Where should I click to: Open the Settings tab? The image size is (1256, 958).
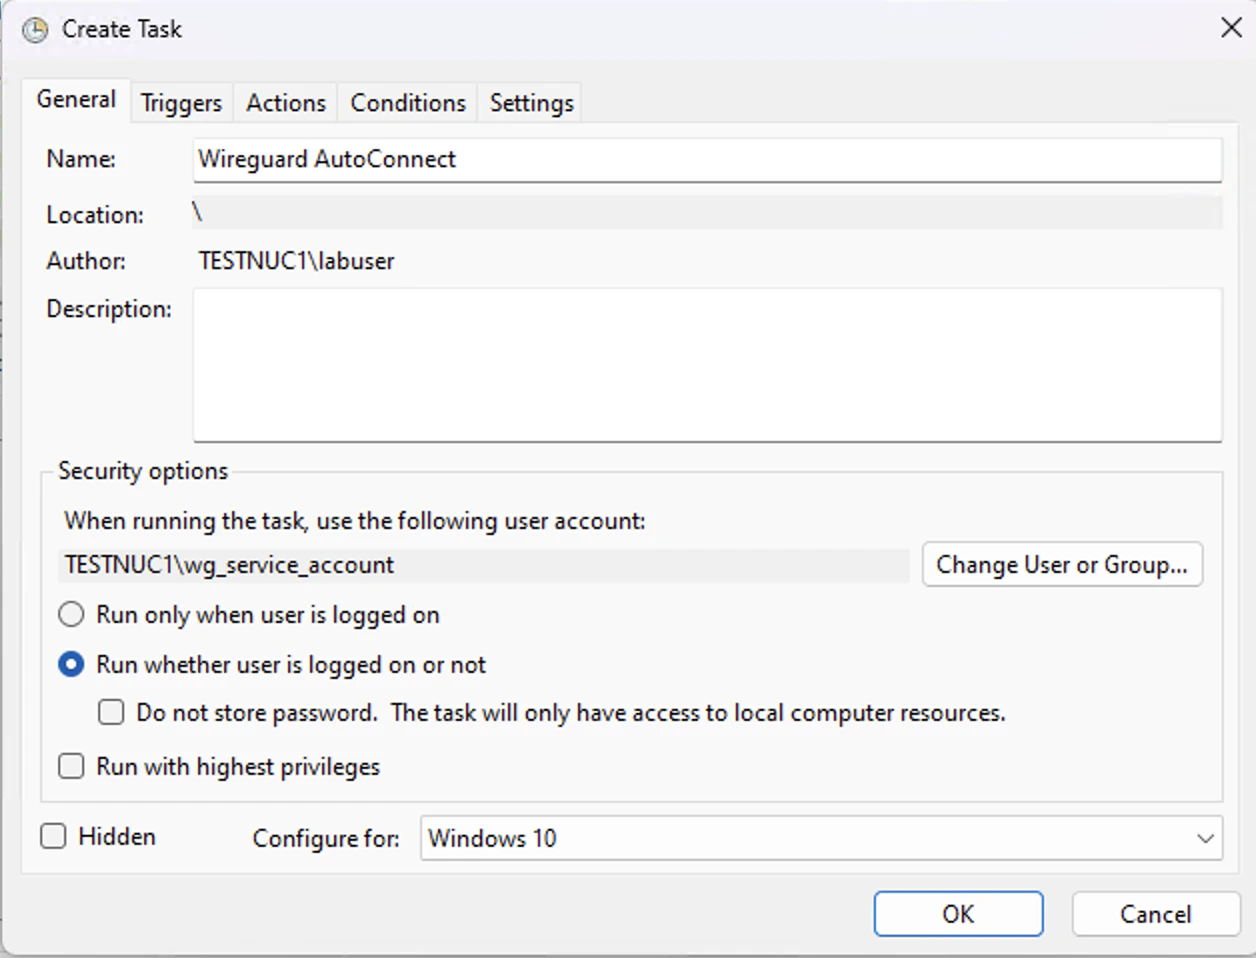point(530,101)
